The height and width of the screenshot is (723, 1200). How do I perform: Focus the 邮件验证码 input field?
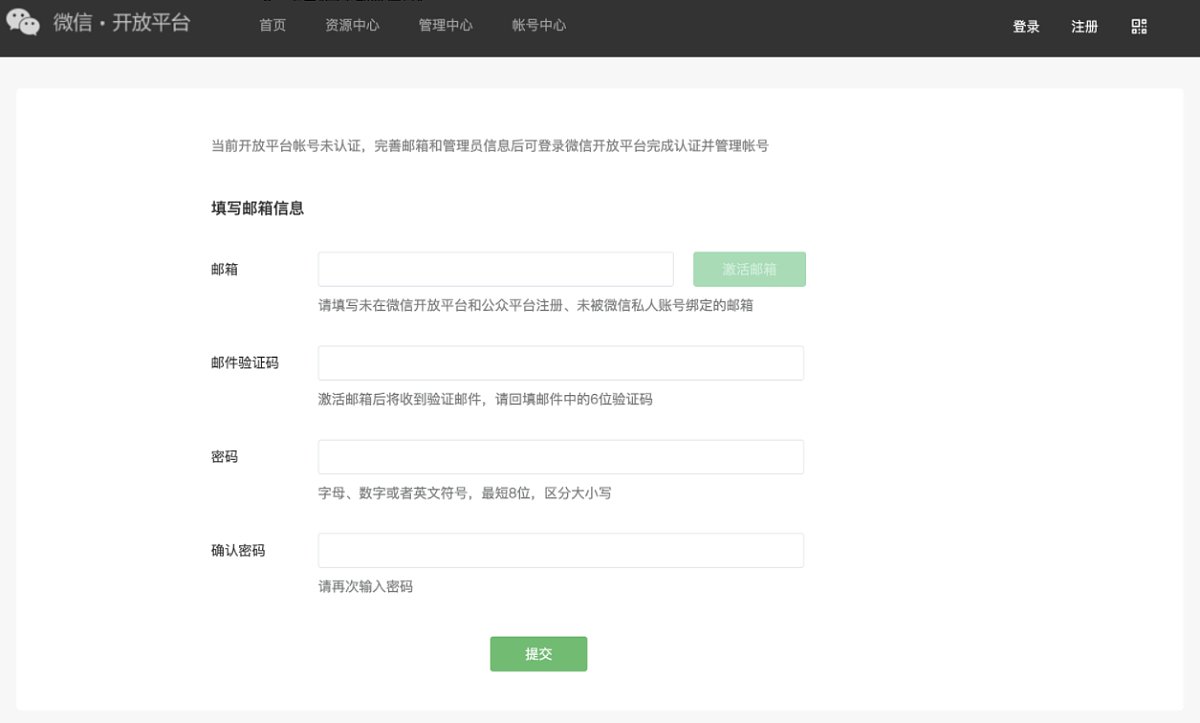coord(561,363)
